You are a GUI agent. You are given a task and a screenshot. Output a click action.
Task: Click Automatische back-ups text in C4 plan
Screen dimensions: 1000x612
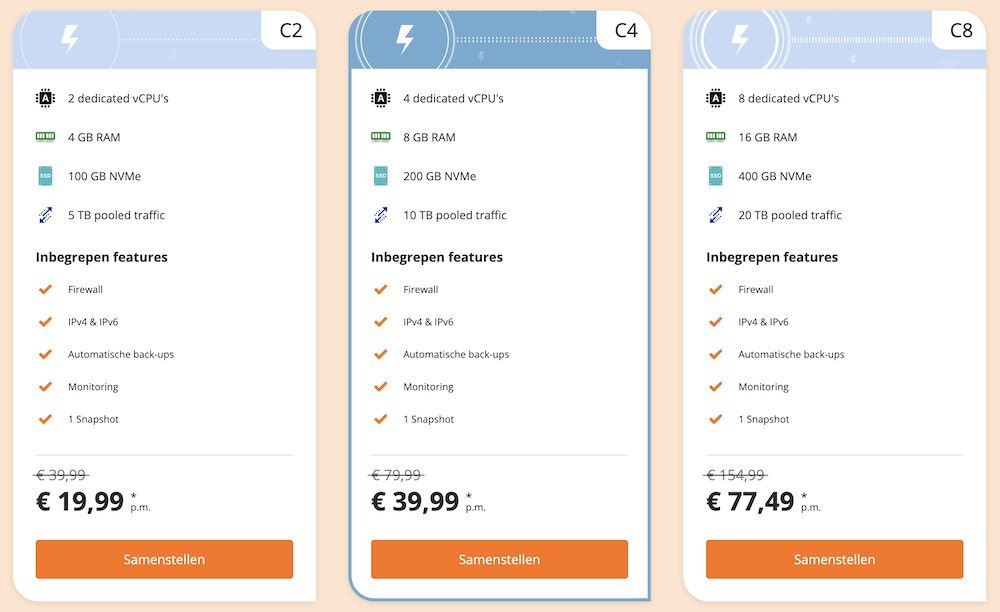[456, 355]
